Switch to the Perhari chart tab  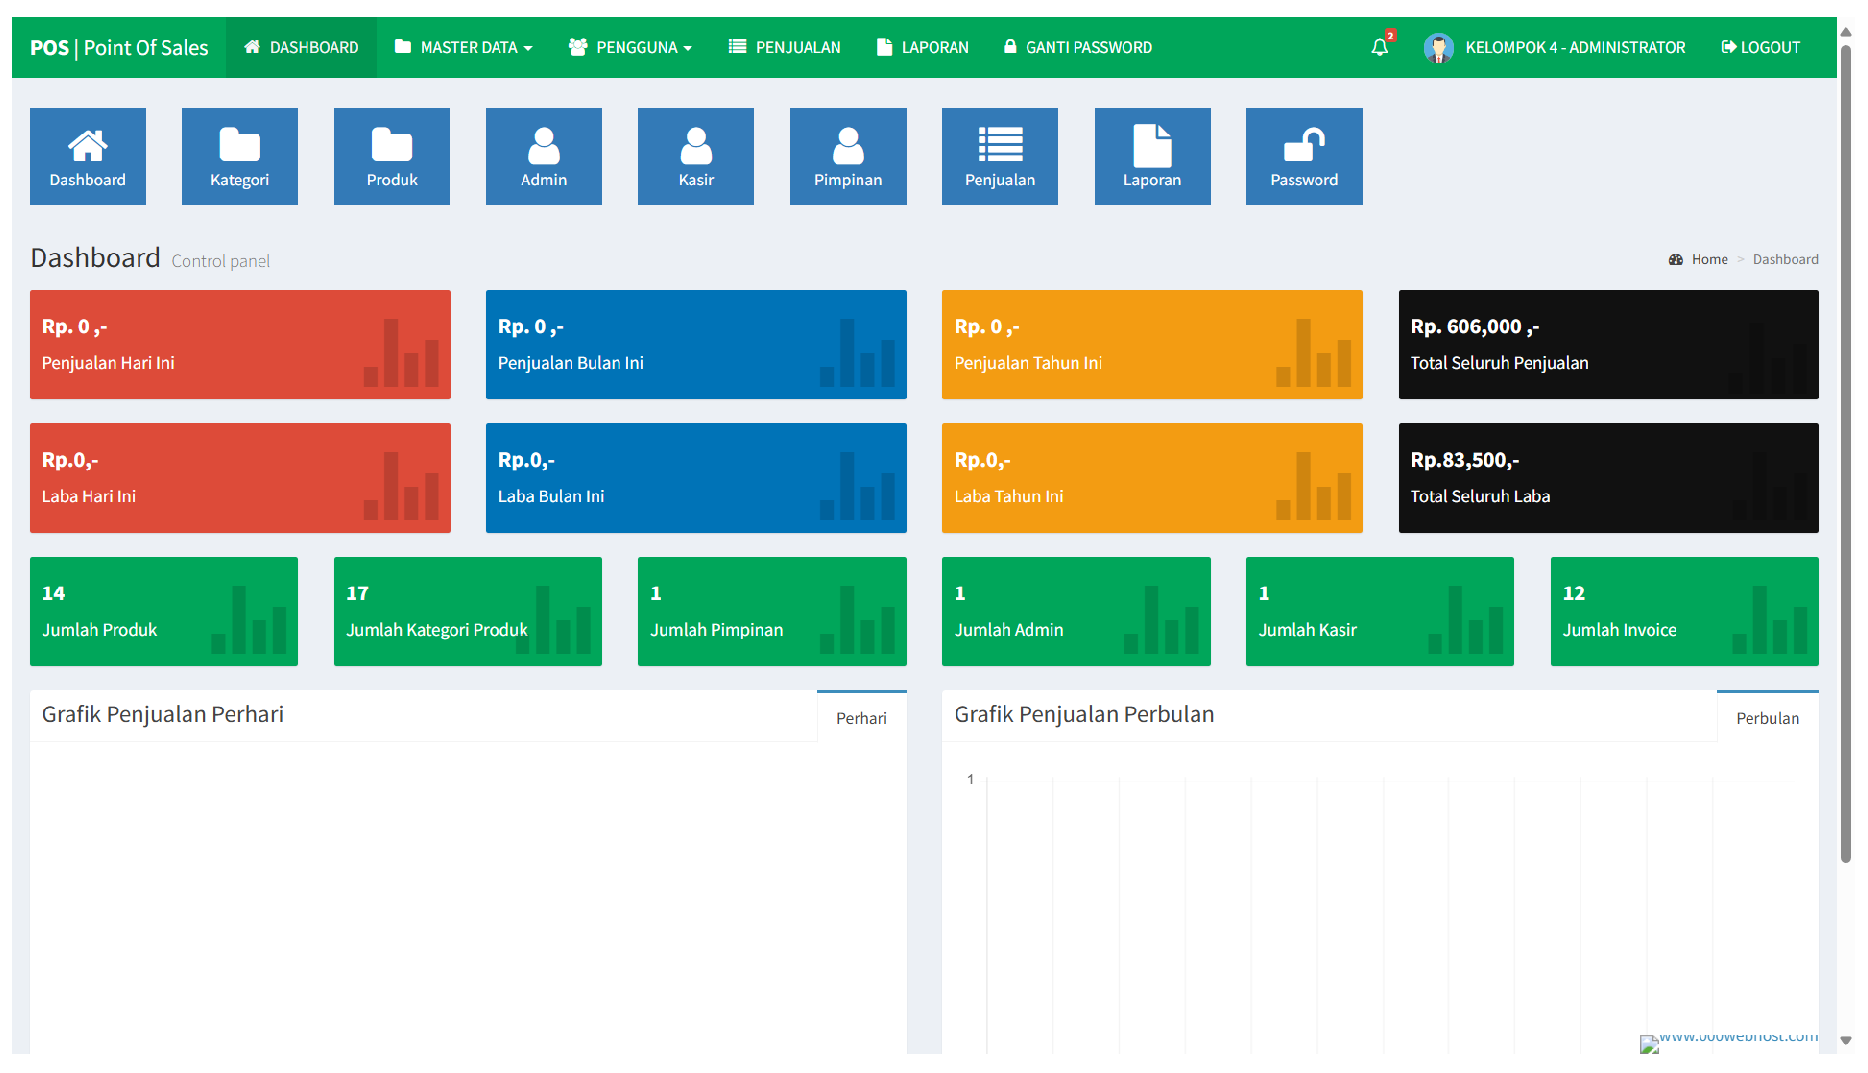point(861,718)
